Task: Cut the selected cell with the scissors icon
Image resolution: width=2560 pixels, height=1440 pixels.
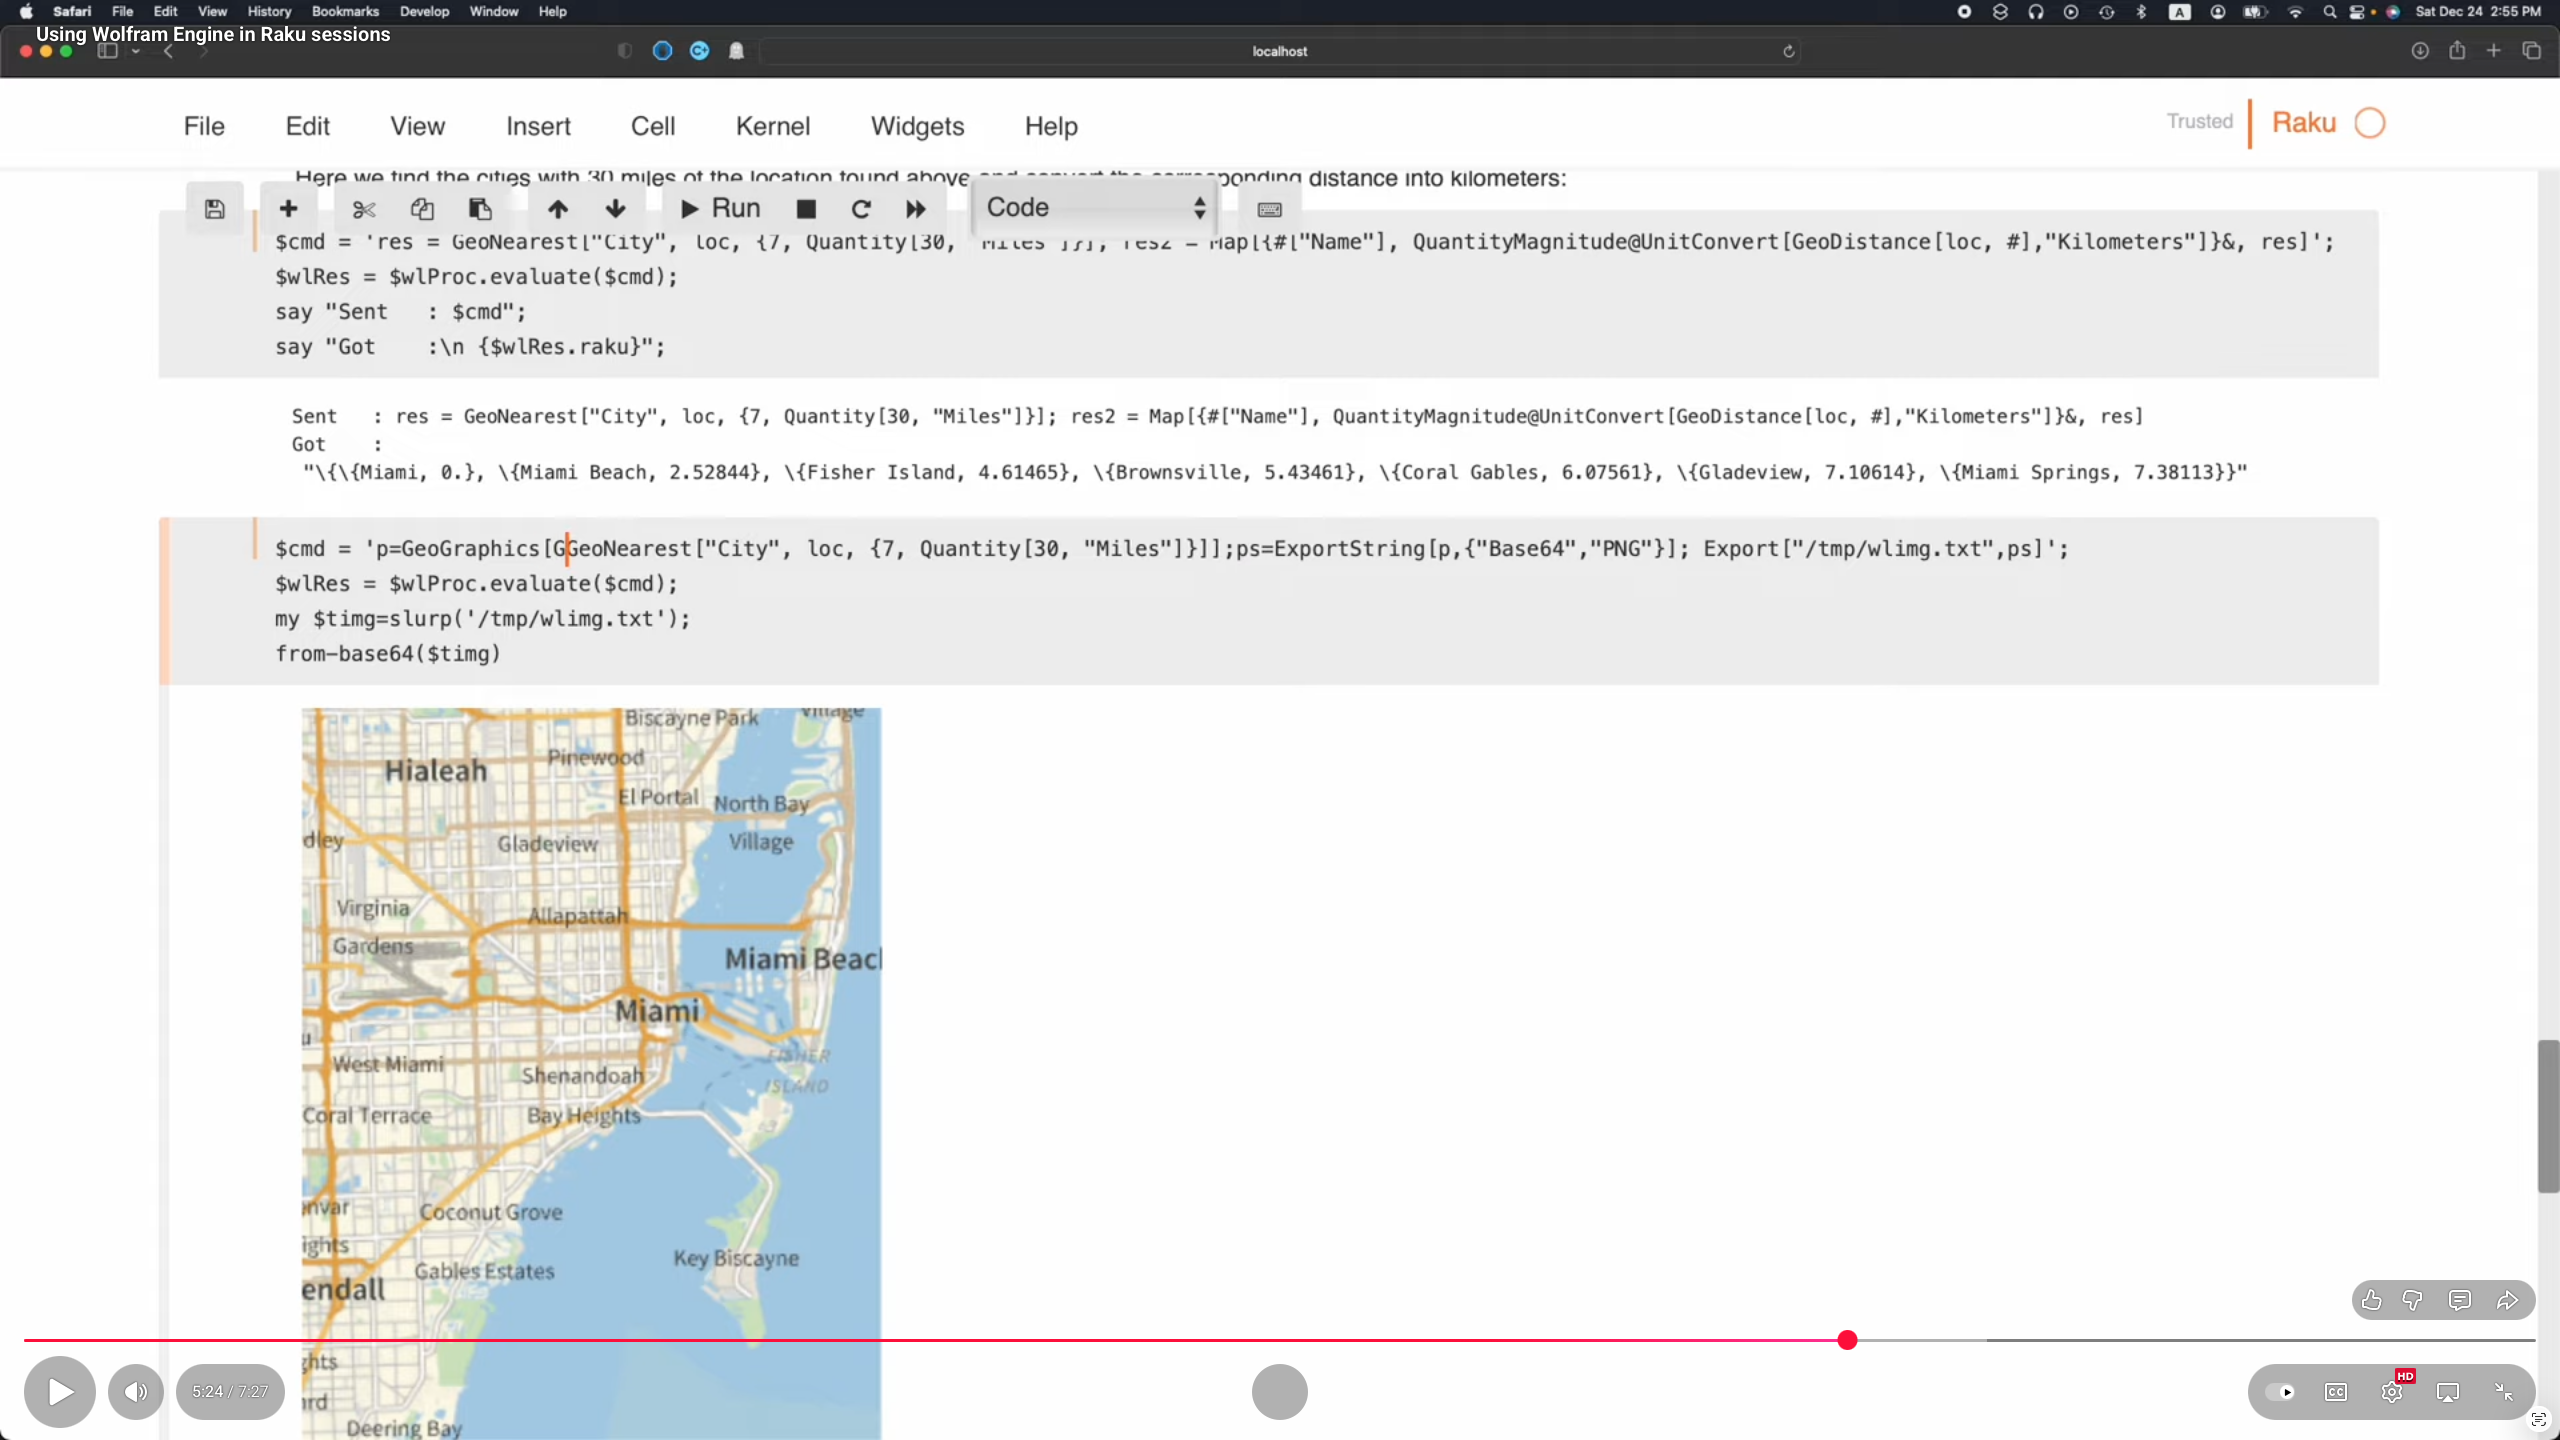Action: (x=364, y=209)
